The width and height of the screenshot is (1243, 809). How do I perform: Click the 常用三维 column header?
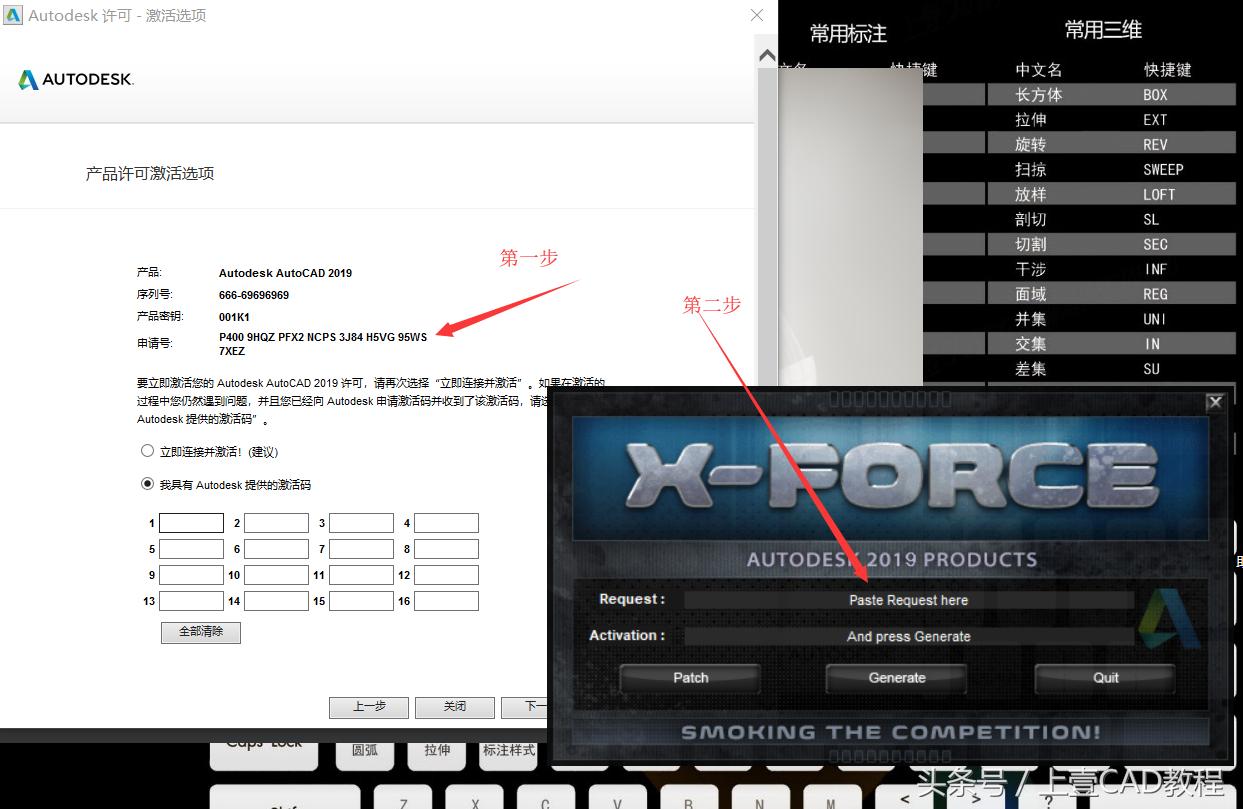pos(1103,30)
